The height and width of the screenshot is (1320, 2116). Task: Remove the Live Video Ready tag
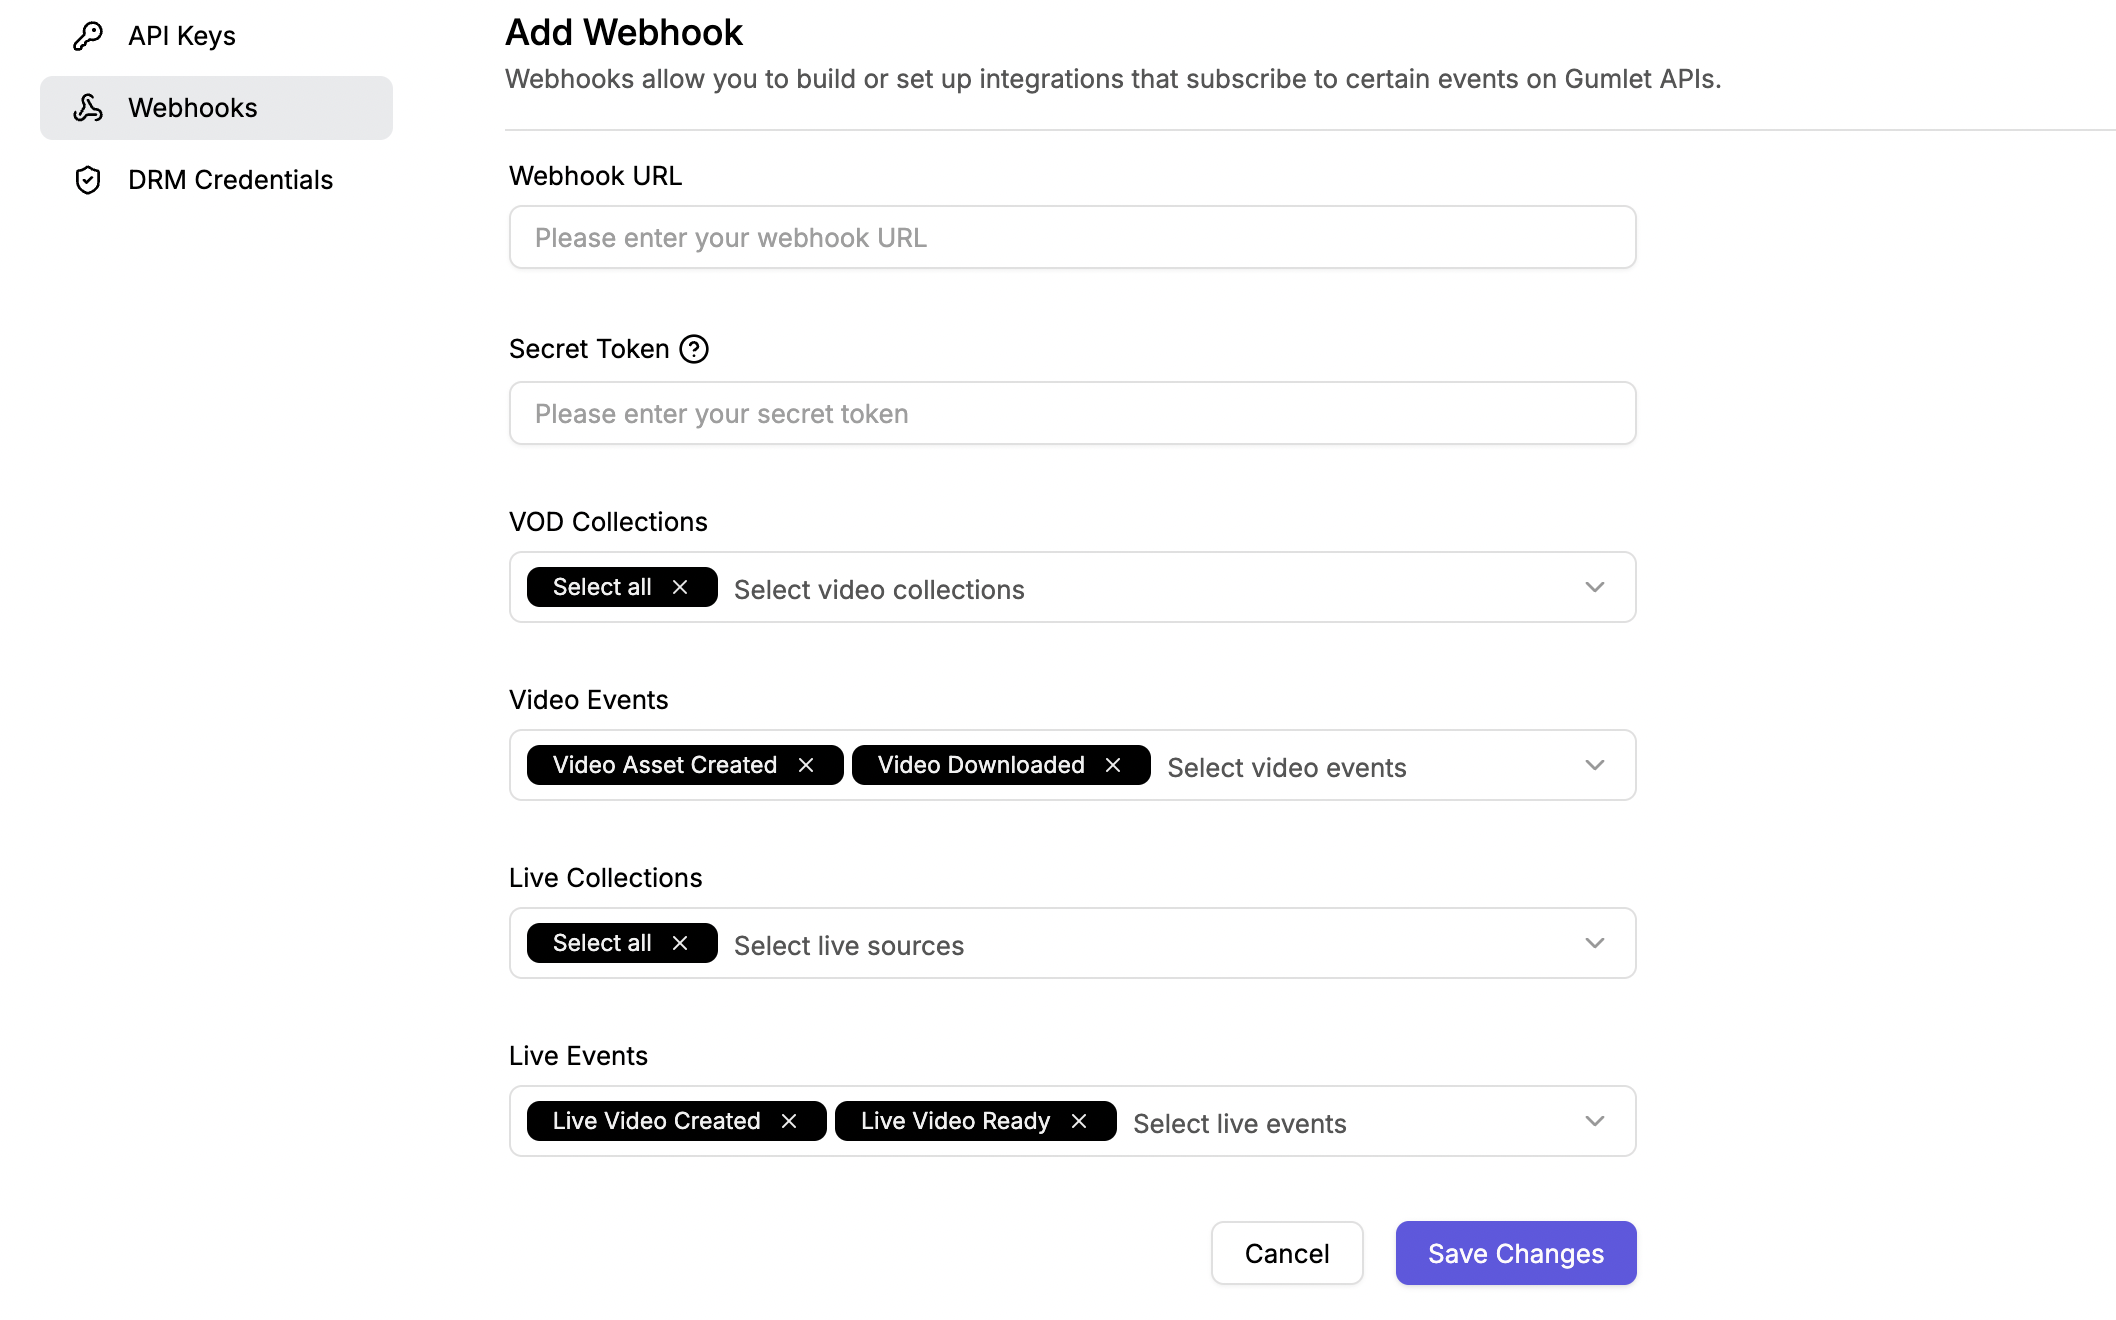click(1079, 1121)
